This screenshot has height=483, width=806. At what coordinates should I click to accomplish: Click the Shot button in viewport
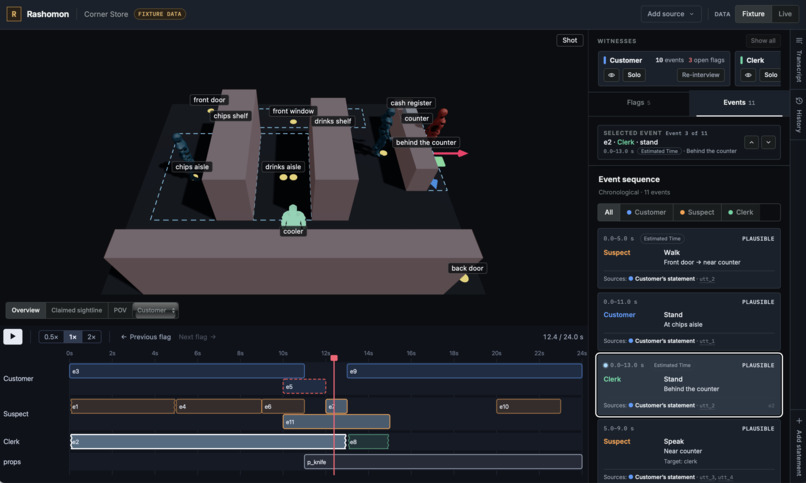(570, 40)
